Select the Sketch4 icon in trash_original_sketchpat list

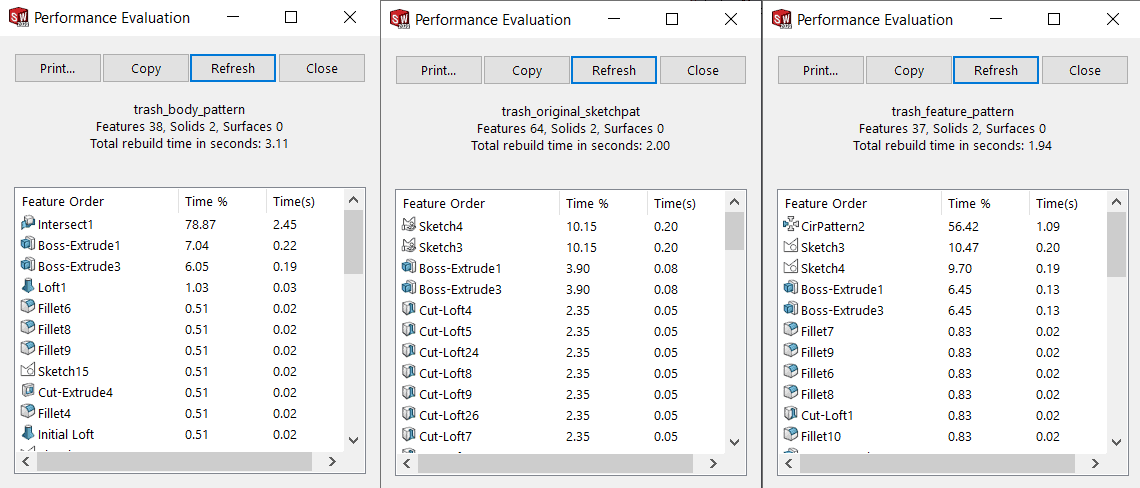[409, 226]
